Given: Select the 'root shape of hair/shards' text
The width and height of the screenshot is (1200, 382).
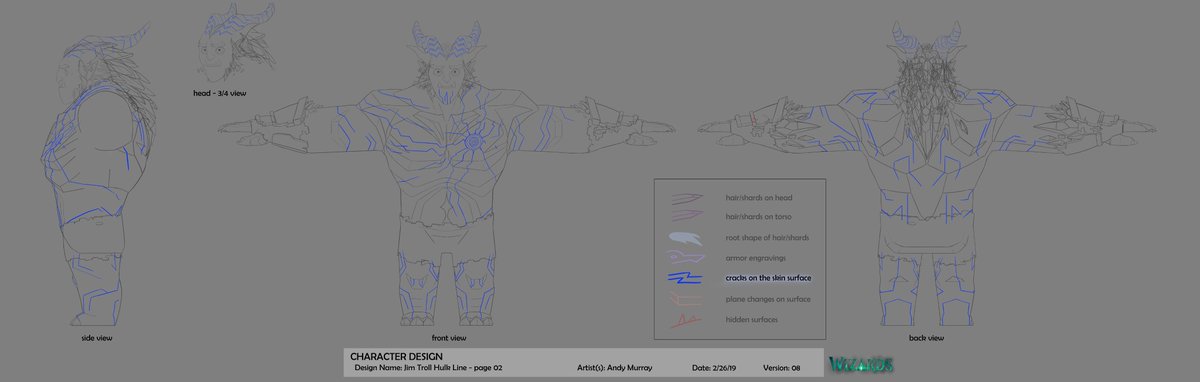Looking at the screenshot, I should coord(767,238).
